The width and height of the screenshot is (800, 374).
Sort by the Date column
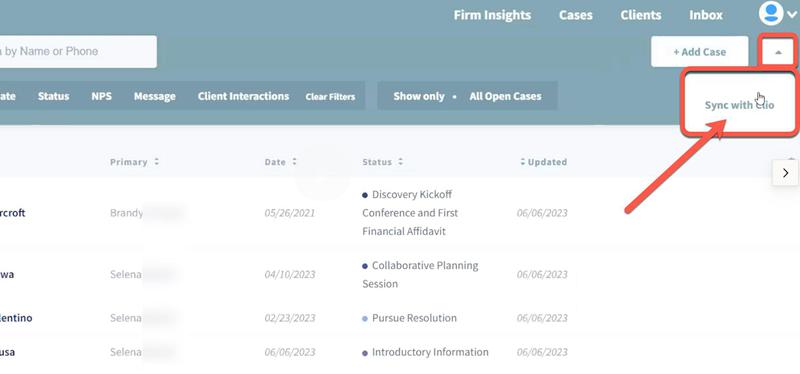coord(280,162)
